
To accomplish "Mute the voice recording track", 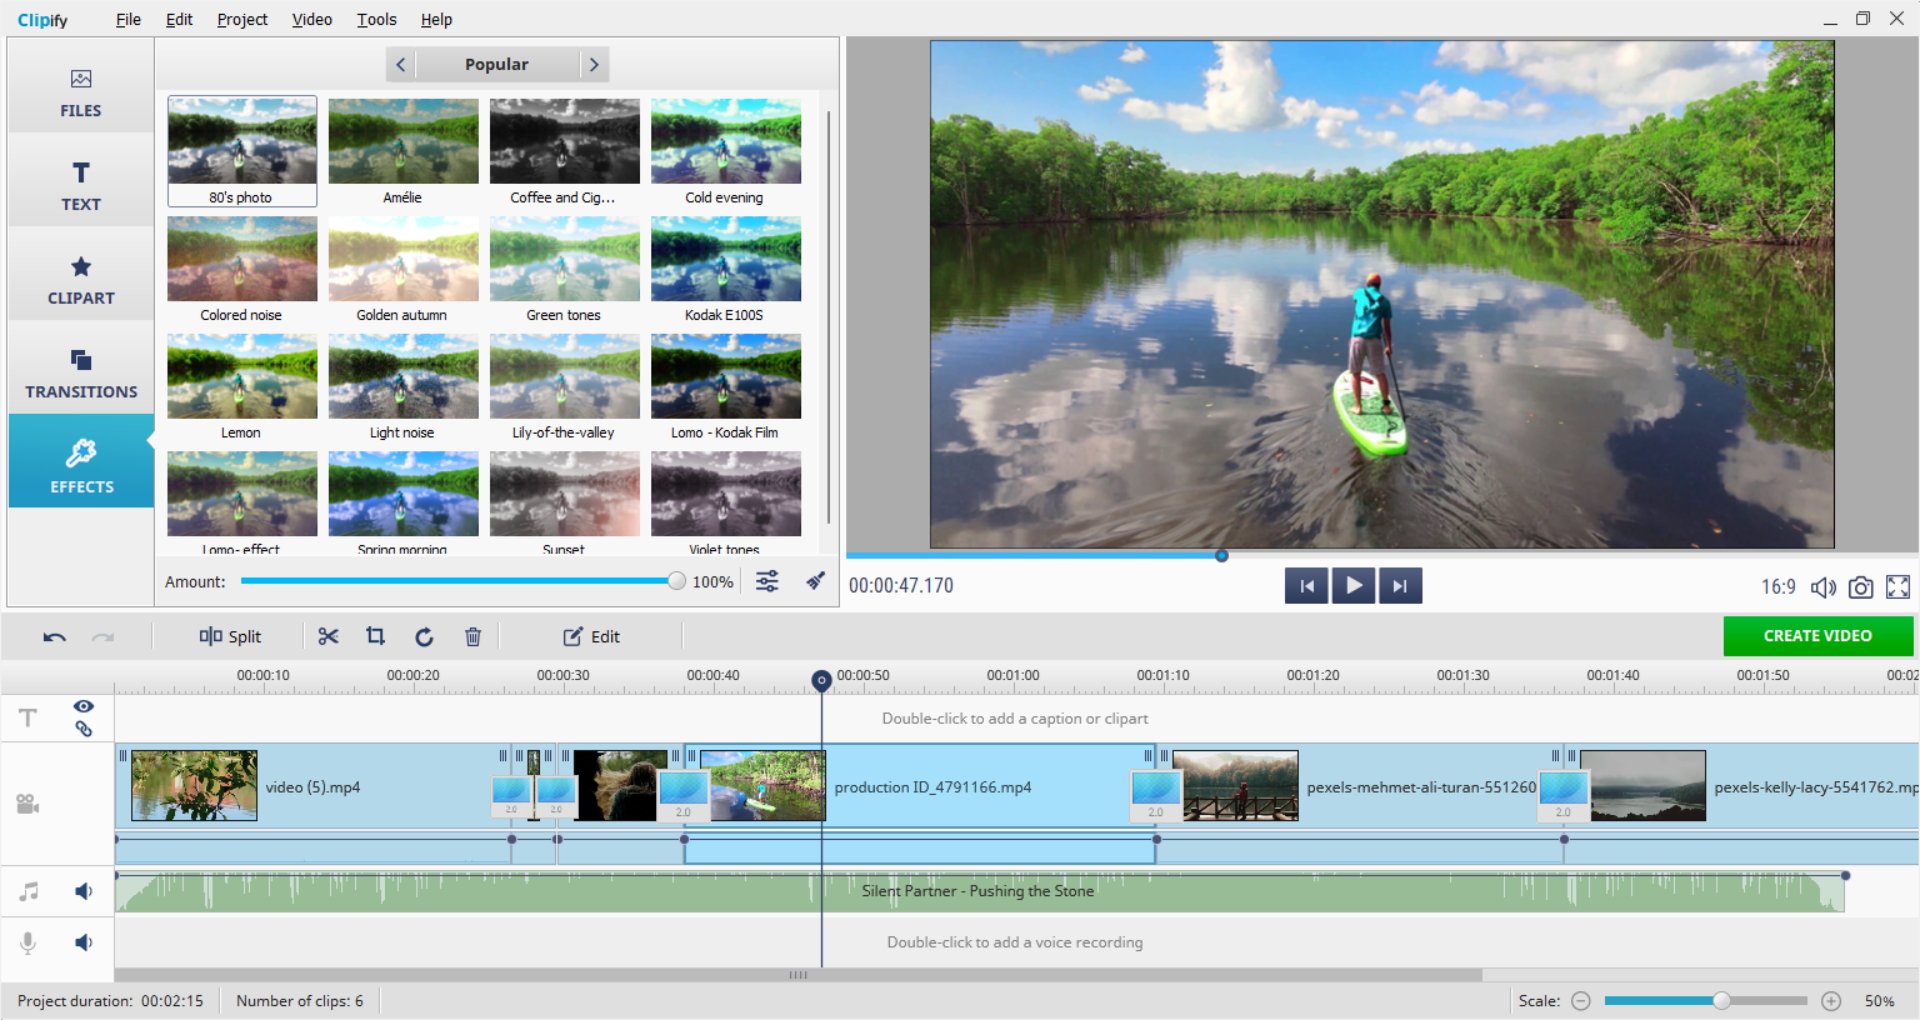I will point(84,942).
